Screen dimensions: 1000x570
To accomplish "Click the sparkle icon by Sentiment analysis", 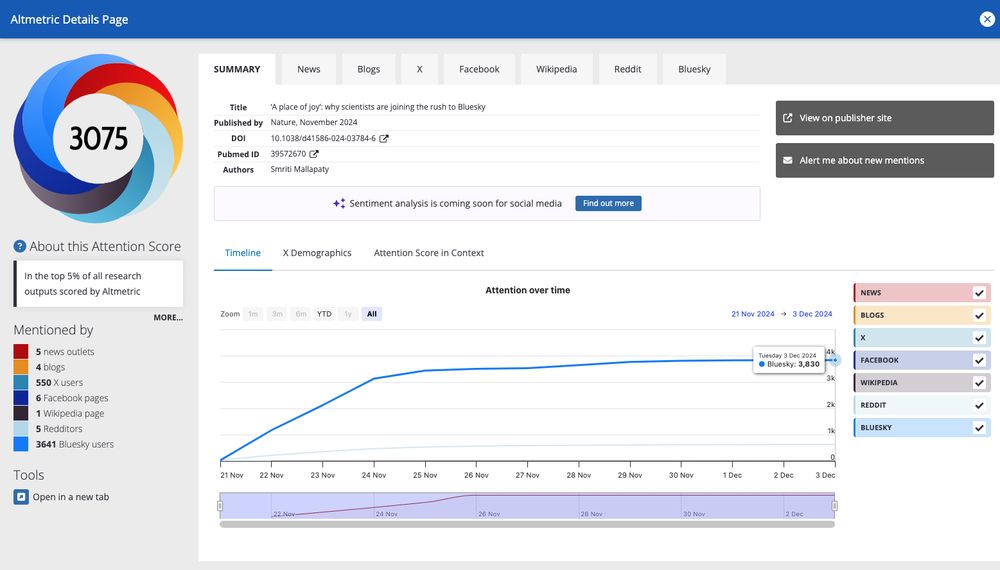I will [x=339, y=203].
